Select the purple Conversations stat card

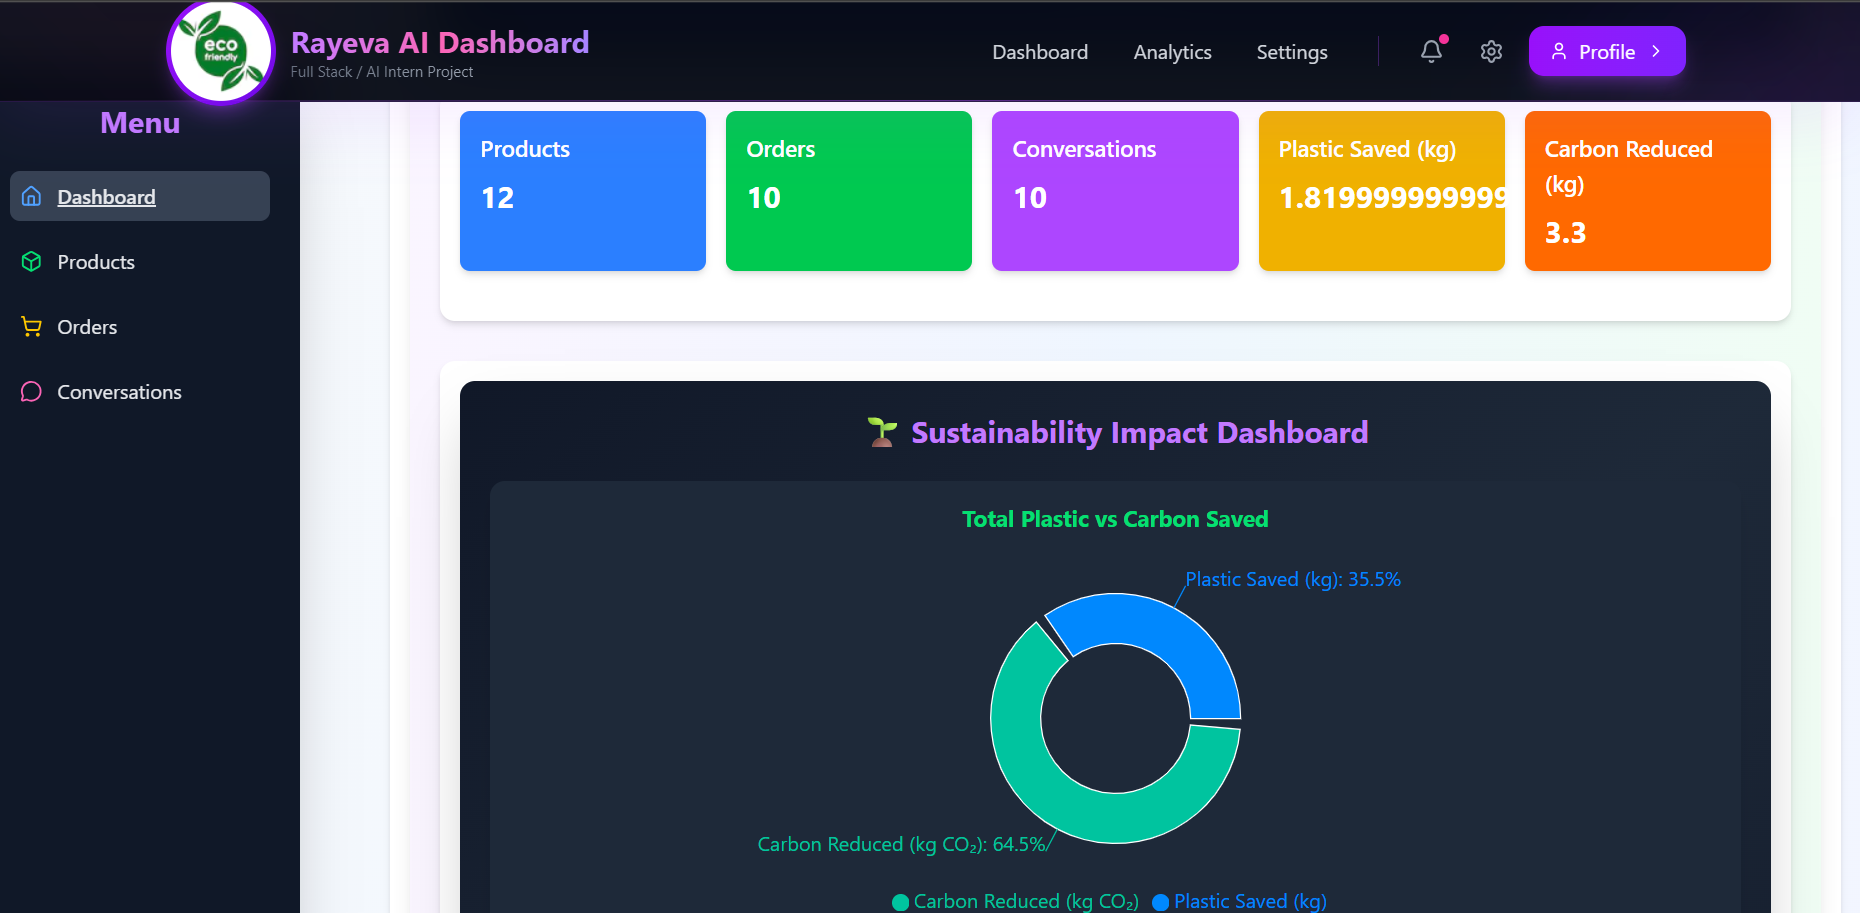(x=1114, y=191)
